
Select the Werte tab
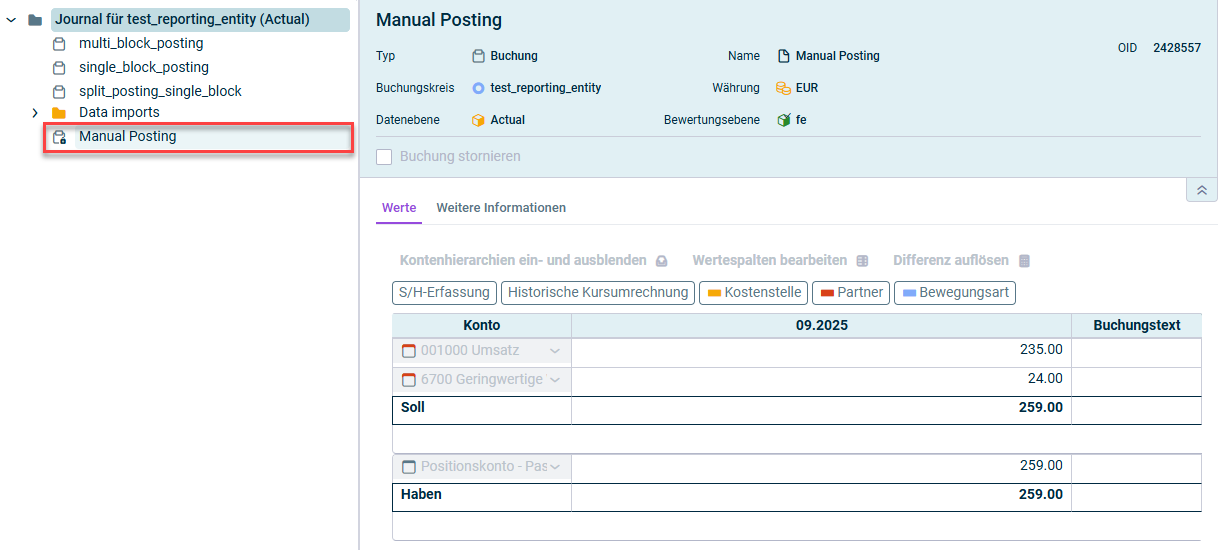(x=399, y=208)
